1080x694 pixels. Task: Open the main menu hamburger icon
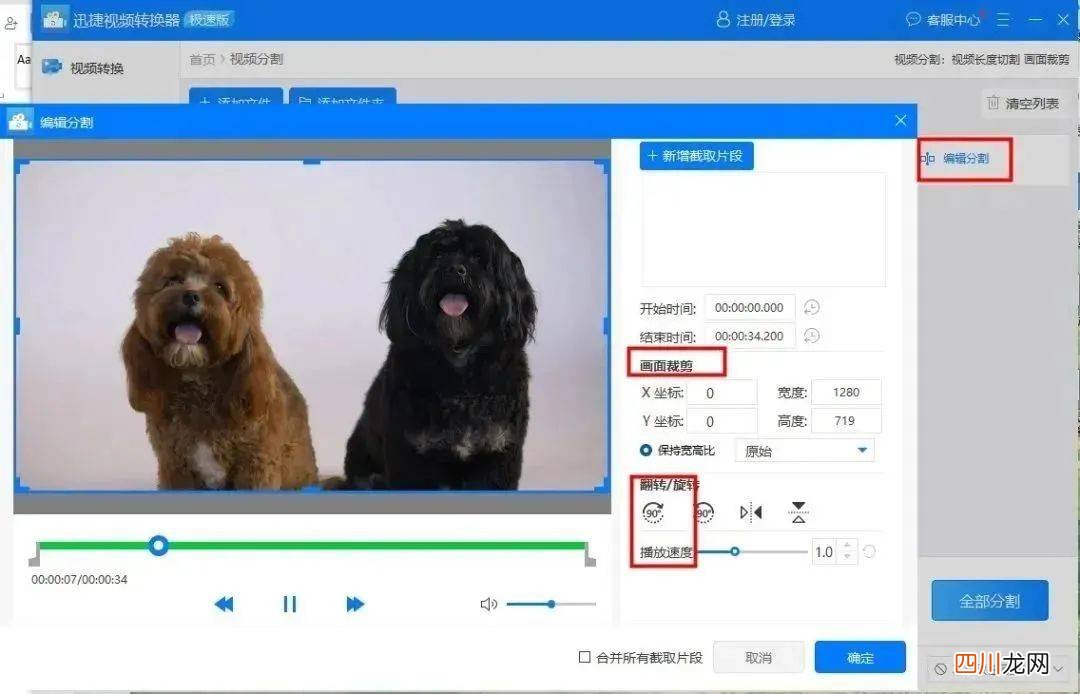[x=1003, y=20]
